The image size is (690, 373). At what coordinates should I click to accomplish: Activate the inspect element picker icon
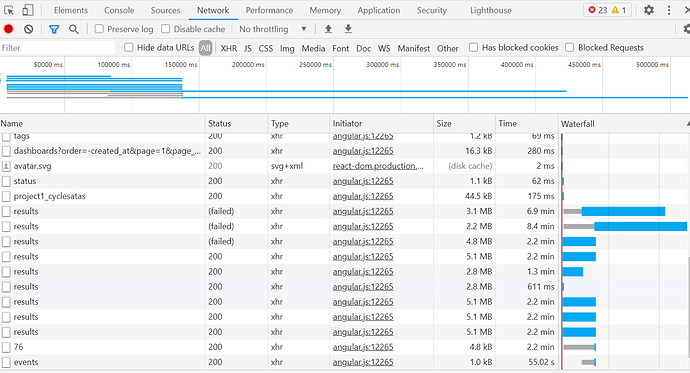pos(8,10)
